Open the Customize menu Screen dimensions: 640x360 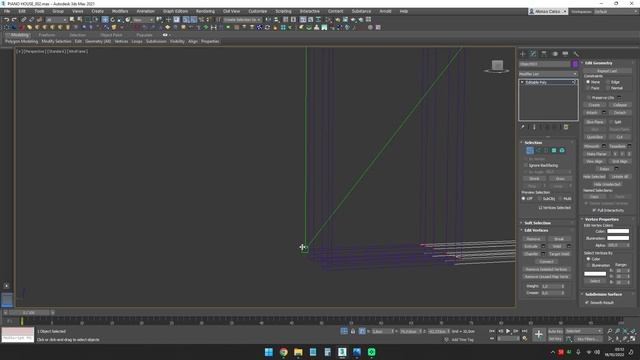pyautogui.click(x=258, y=11)
